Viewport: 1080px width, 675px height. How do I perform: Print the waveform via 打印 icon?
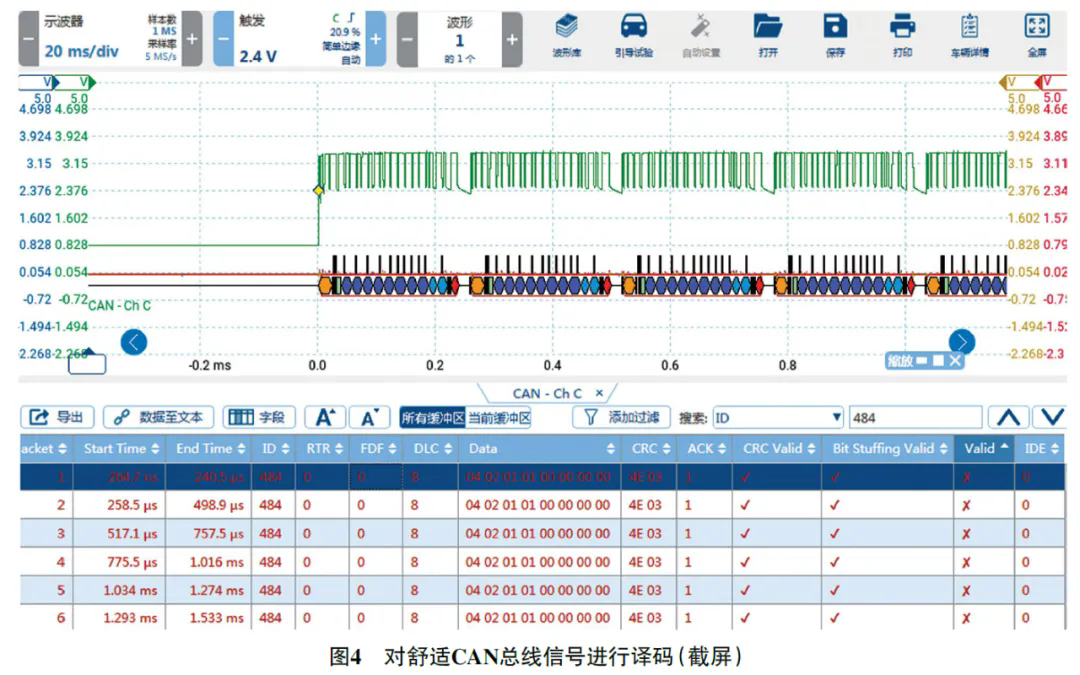[902, 35]
